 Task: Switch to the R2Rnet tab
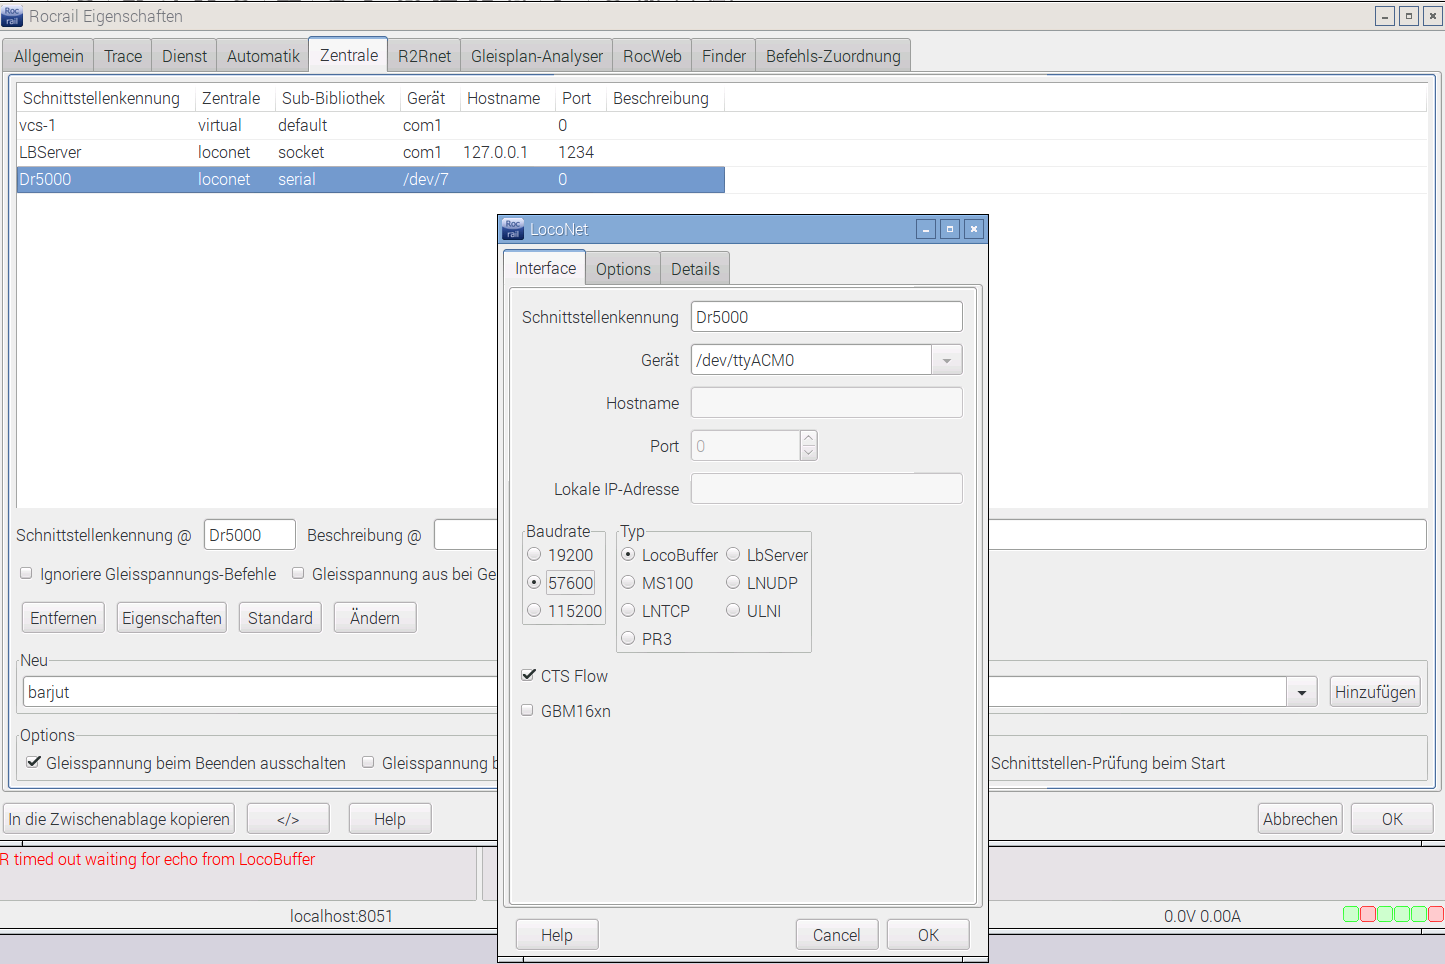pos(424,56)
